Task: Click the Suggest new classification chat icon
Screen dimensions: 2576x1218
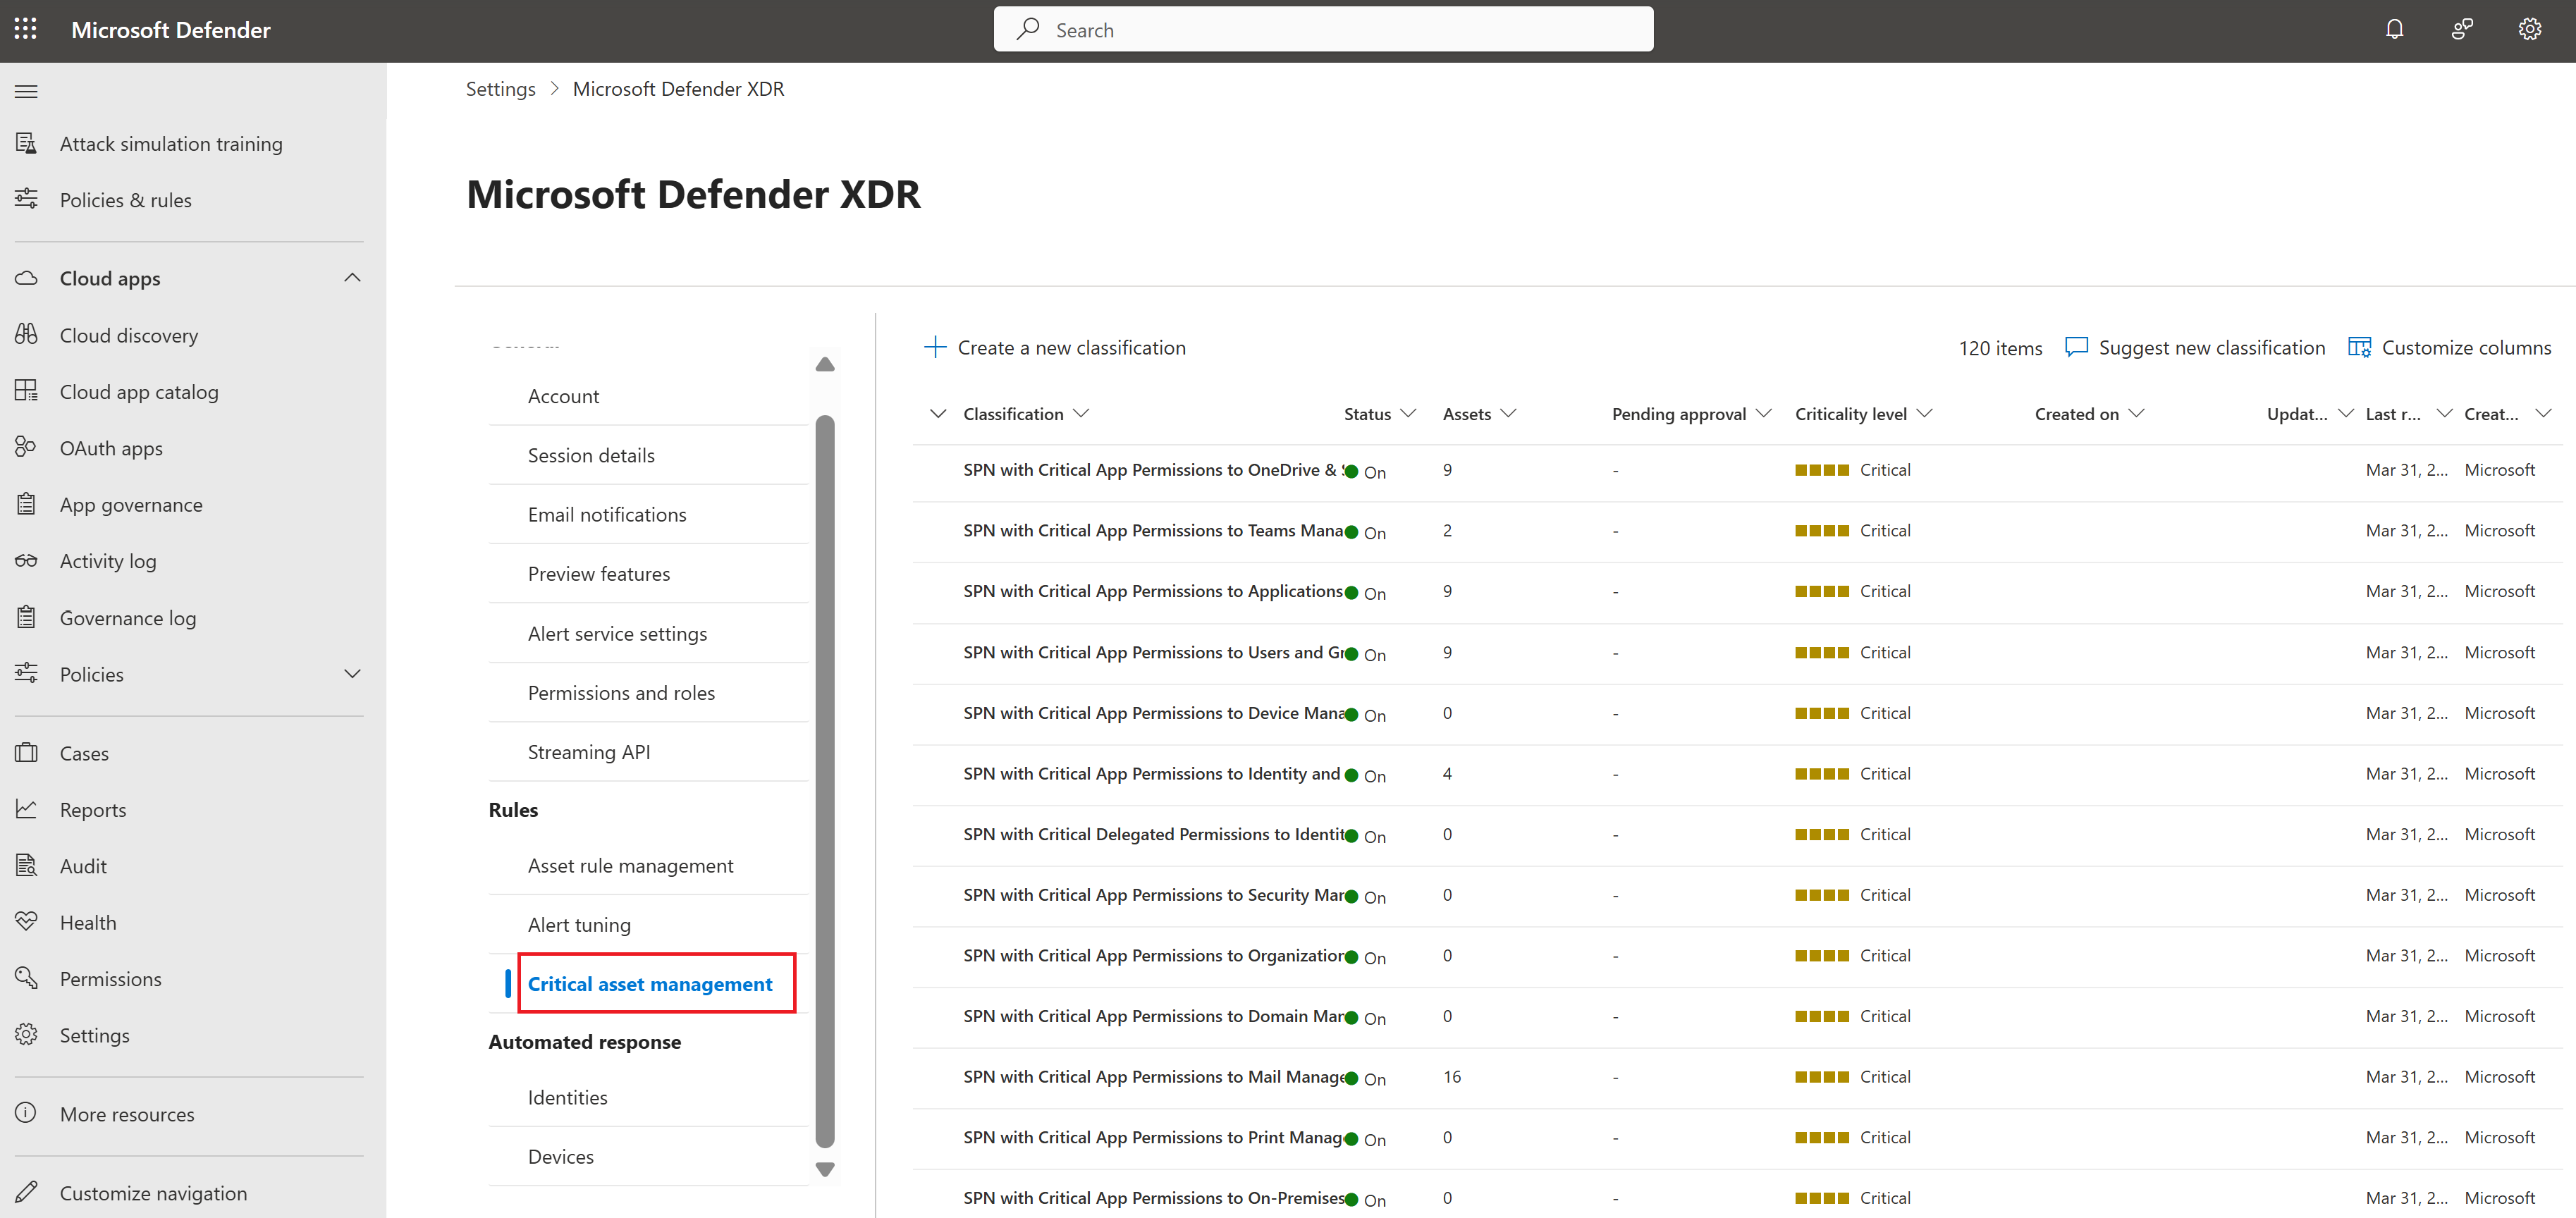Action: [x=2076, y=347]
